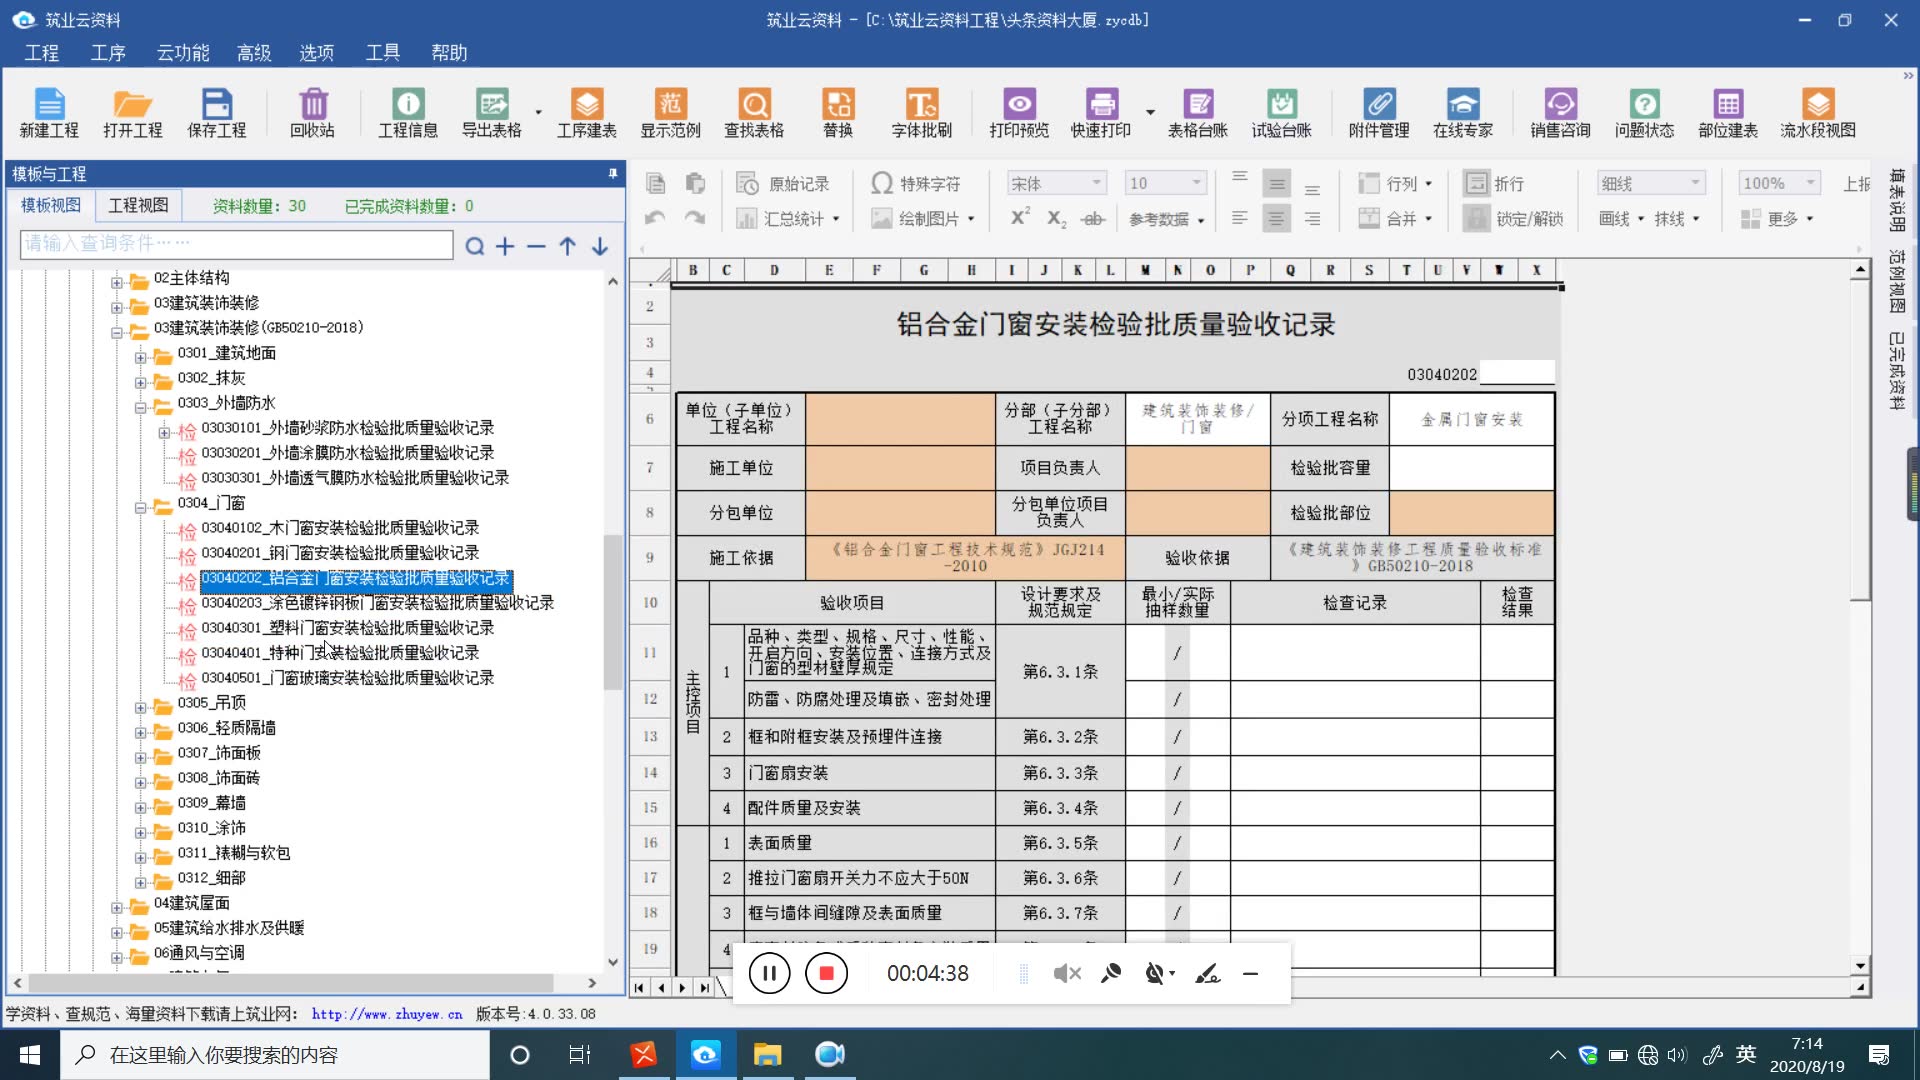The height and width of the screenshot is (1080, 1920).
Task: Visit the zhuyew.cn website link
Action: (386, 1013)
